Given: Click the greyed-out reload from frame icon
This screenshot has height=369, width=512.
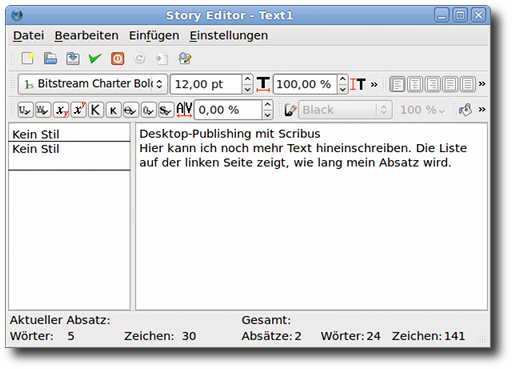Looking at the screenshot, I should pyautogui.click(x=140, y=59).
